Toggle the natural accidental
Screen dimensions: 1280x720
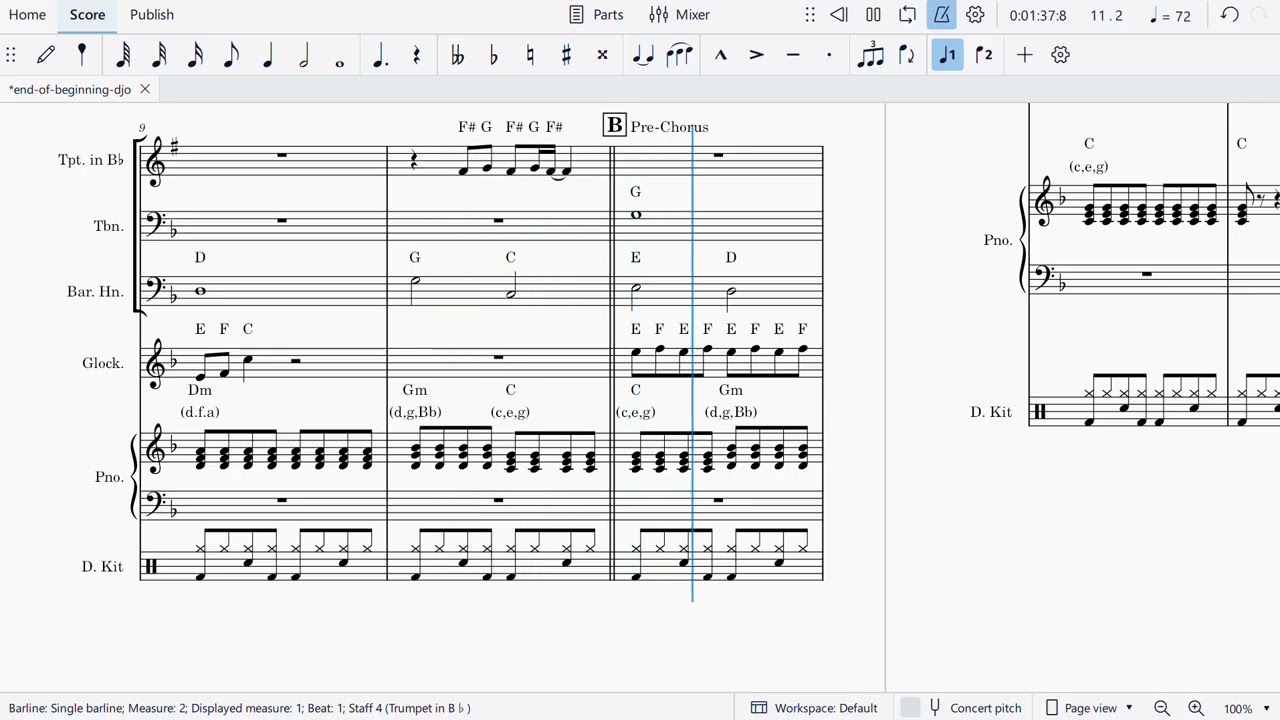[530, 55]
